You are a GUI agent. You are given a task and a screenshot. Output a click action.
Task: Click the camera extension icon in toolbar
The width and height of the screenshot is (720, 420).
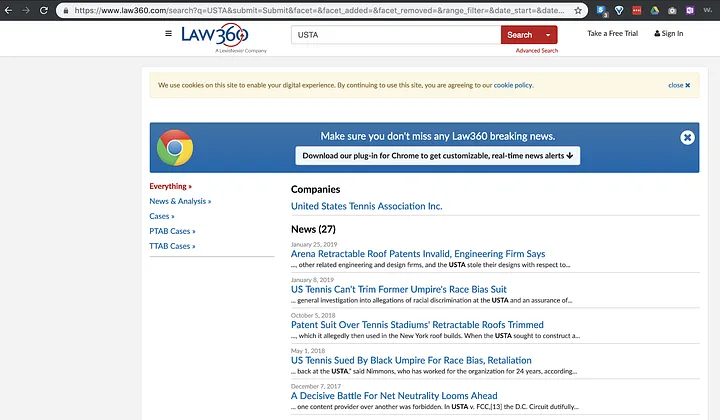pos(672,11)
